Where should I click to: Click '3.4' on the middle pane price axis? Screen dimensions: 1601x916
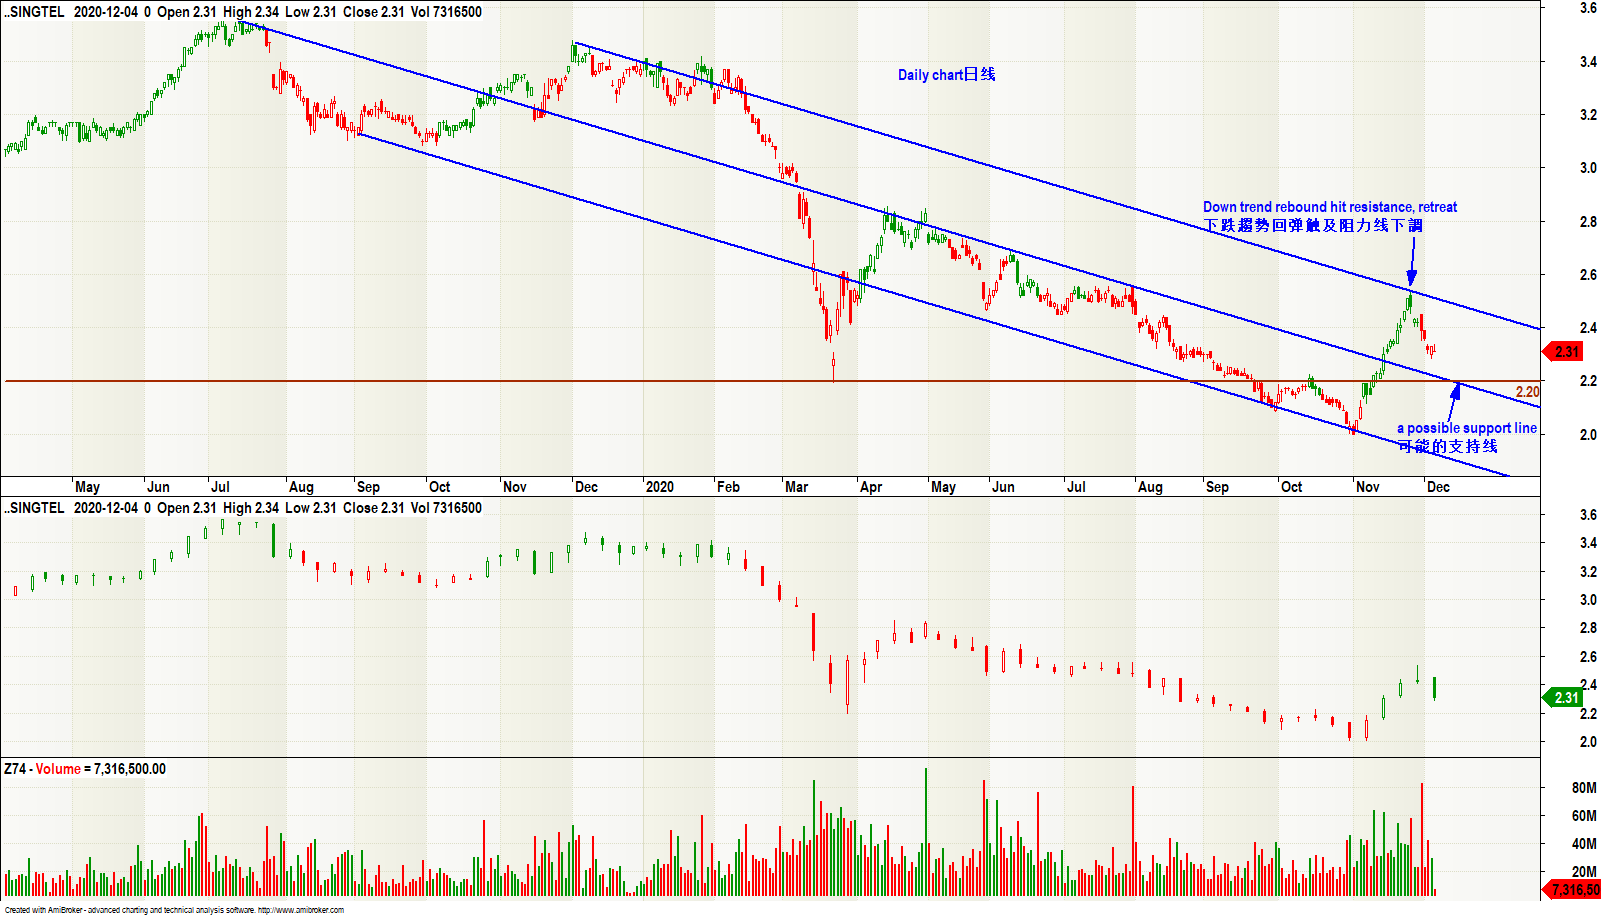1588,543
